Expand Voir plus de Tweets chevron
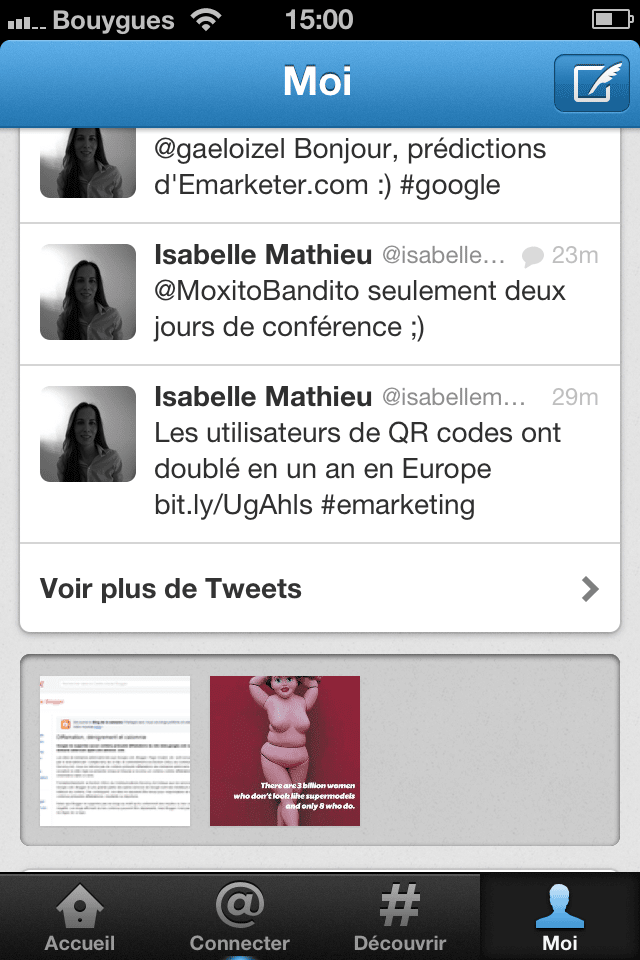The height and width of the screenshot is (960, 640). pos(590,589)
